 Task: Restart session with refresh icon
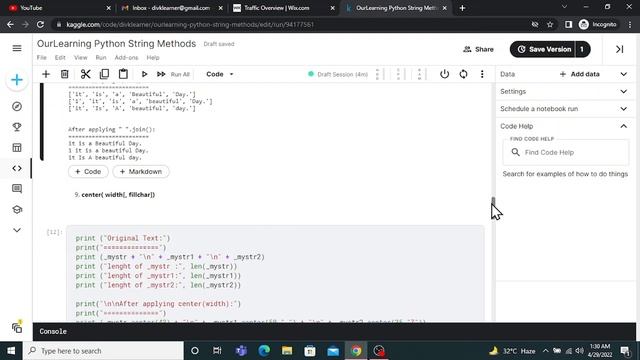coord(463,74)
